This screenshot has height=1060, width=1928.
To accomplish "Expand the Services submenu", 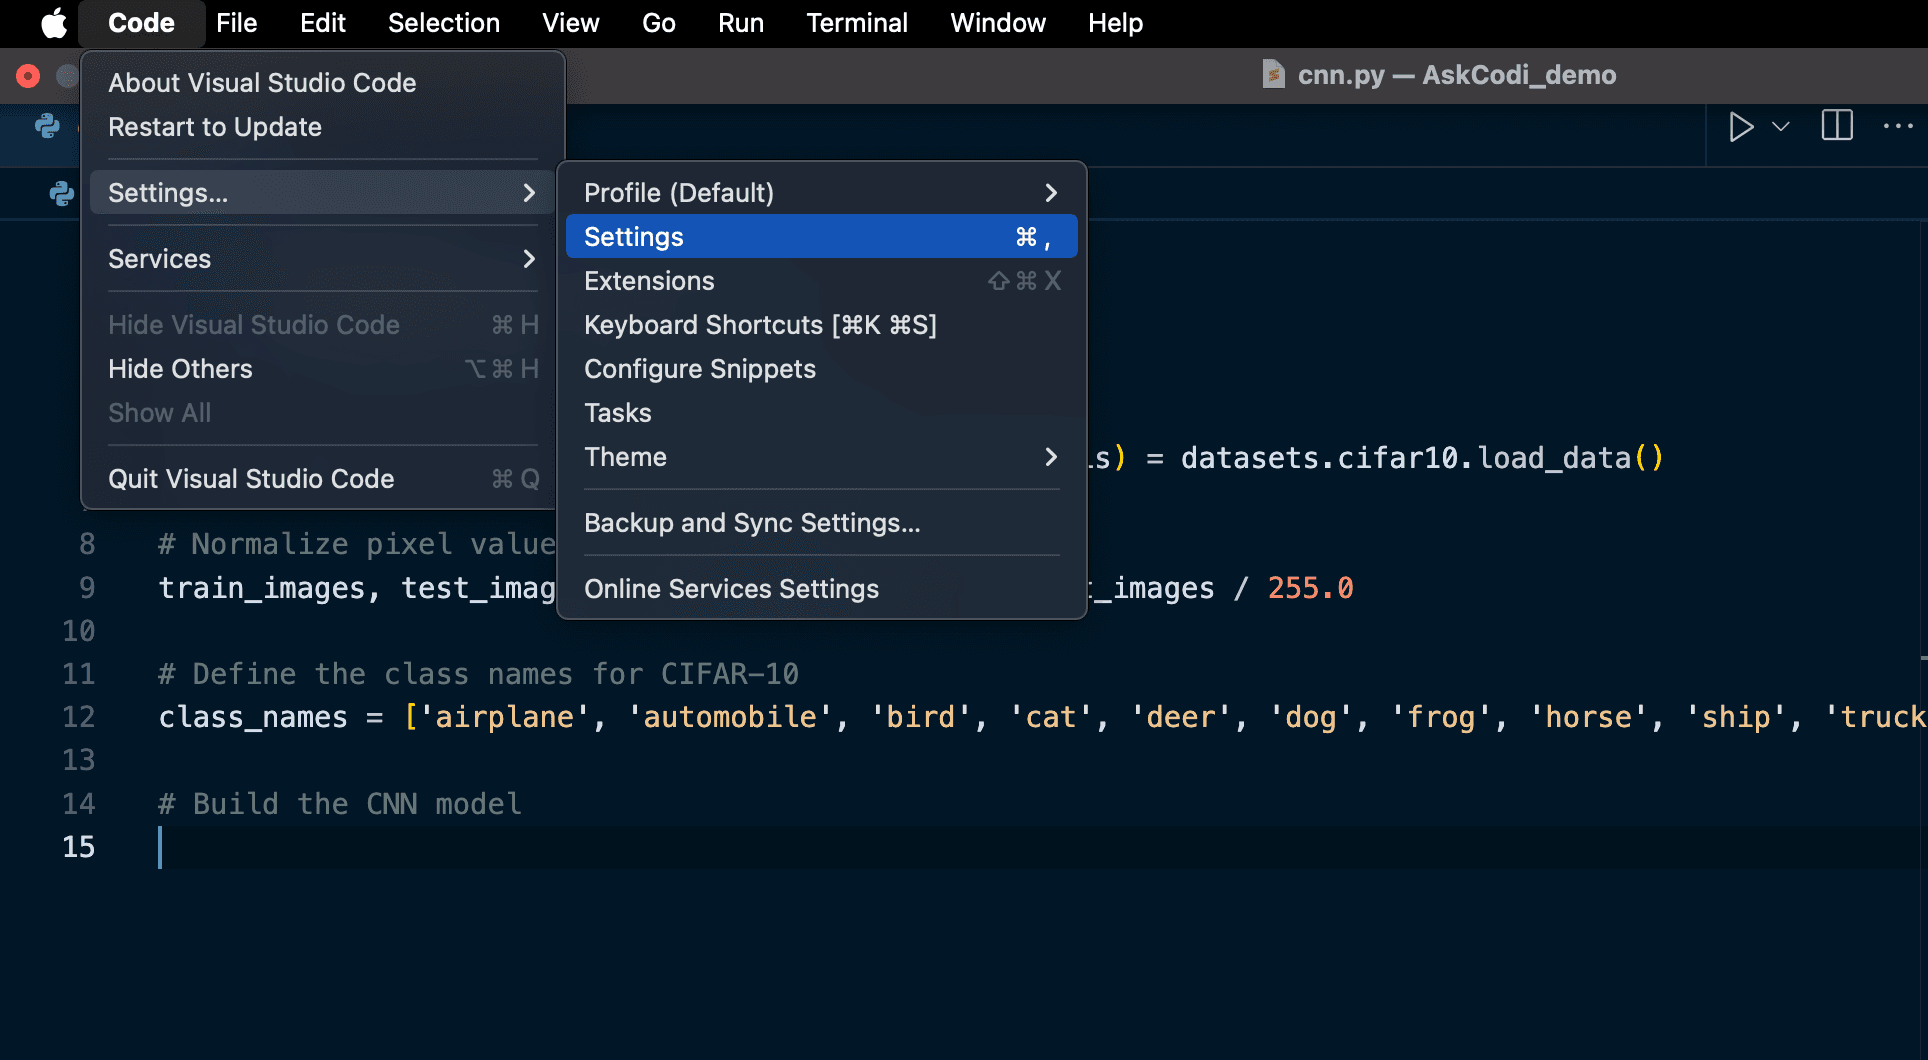I will (x=322, y=259).
